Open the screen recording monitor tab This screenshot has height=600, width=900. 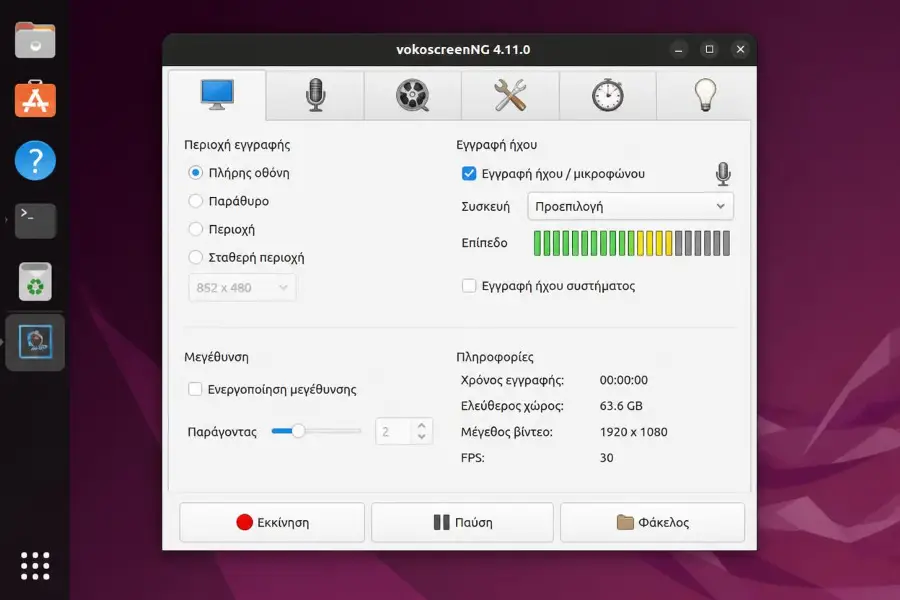pyautogui.click(x=217, y=95)
